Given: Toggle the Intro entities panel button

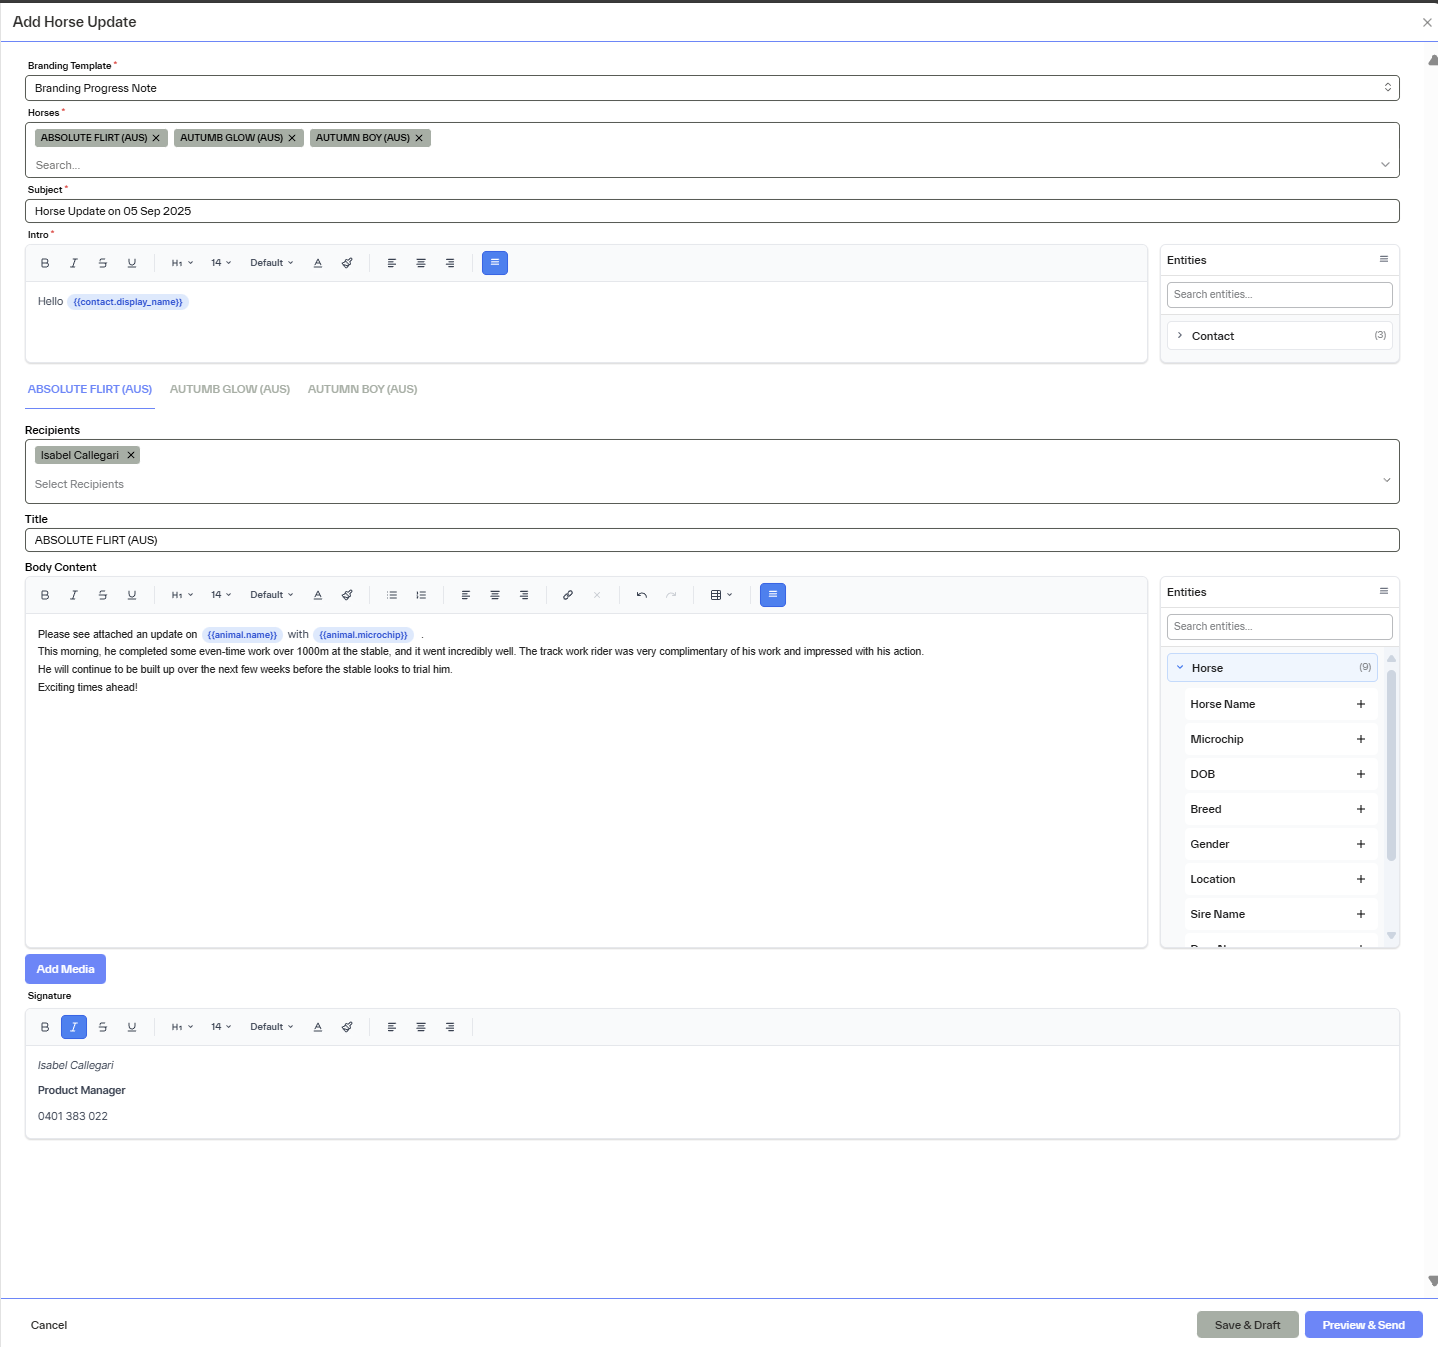Looking at the screenshot, I should click(495, 263).
